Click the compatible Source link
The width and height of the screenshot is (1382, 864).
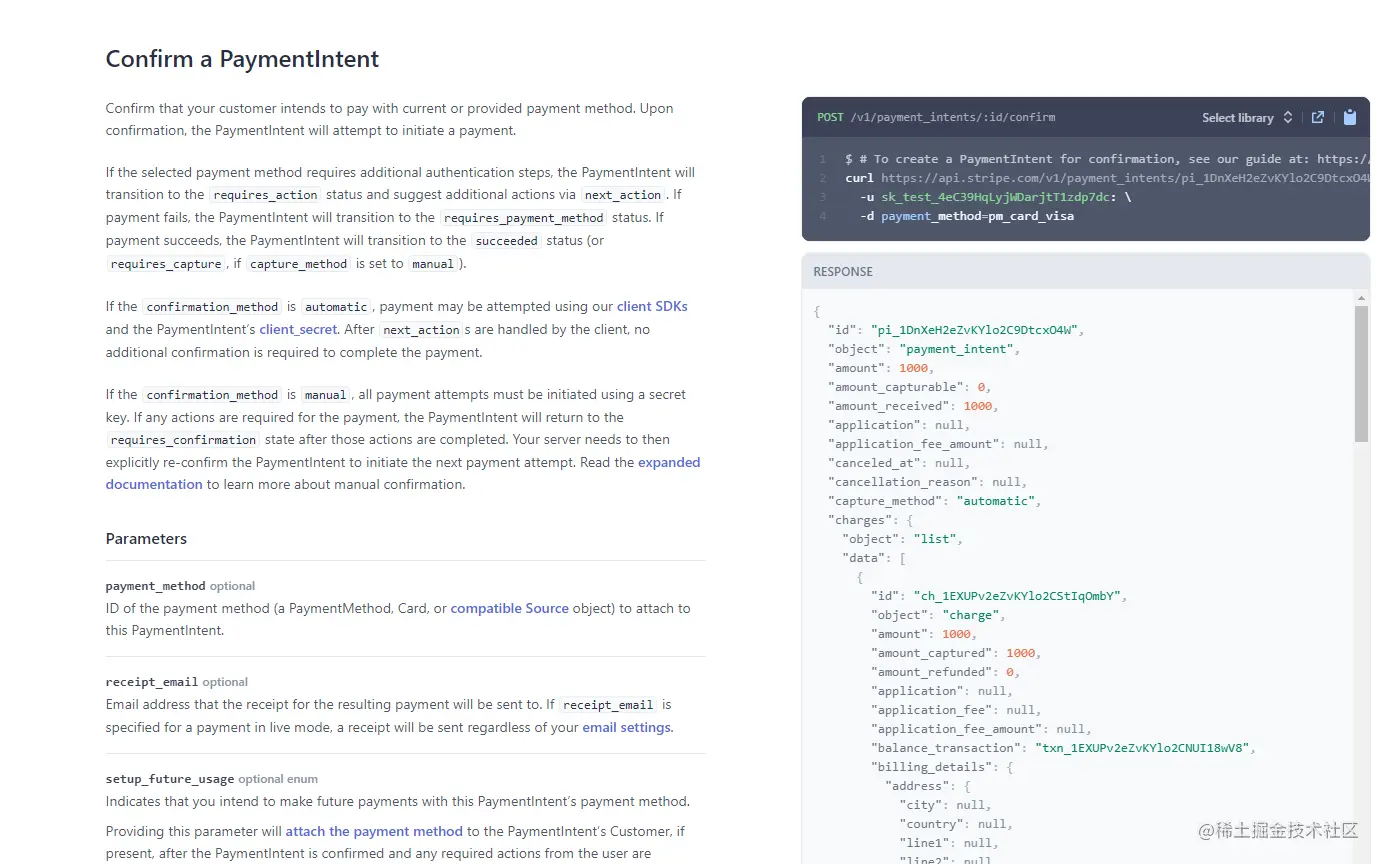509,608
